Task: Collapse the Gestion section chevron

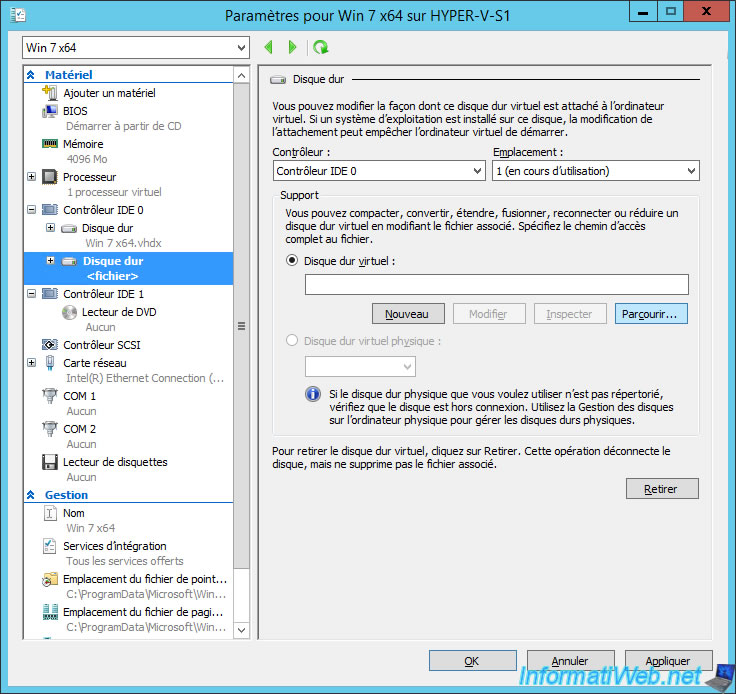Action: click(x=31, y=495)
